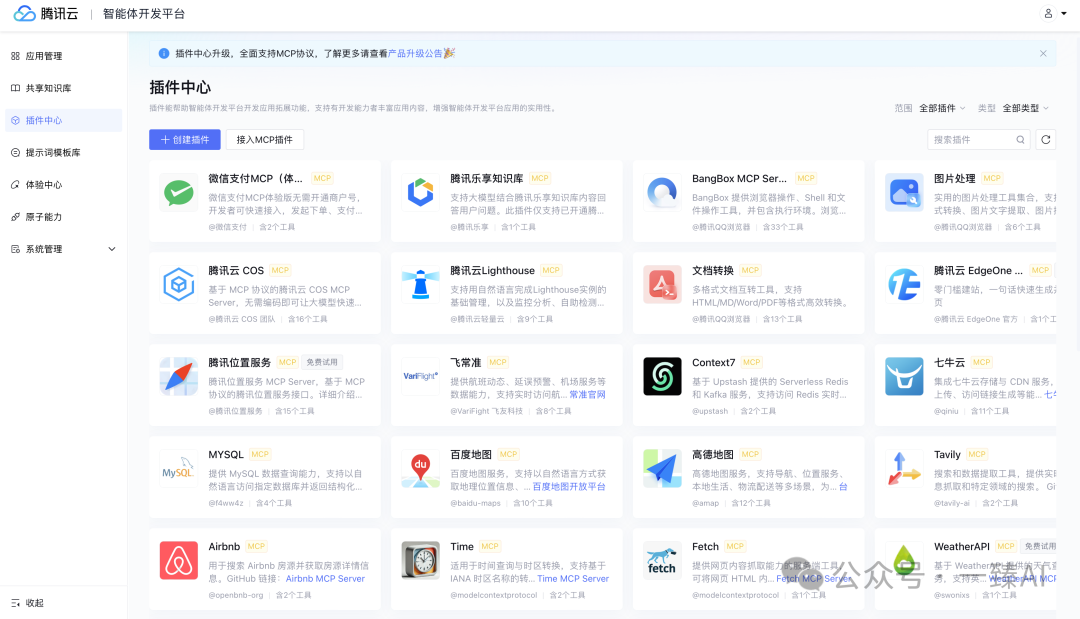
Task: Click the Context7 plugin icon
Action: coord(662,377)
